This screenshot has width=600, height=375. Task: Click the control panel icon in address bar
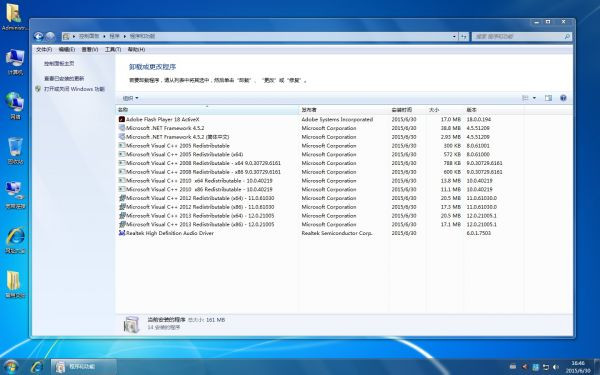point(66,36)
